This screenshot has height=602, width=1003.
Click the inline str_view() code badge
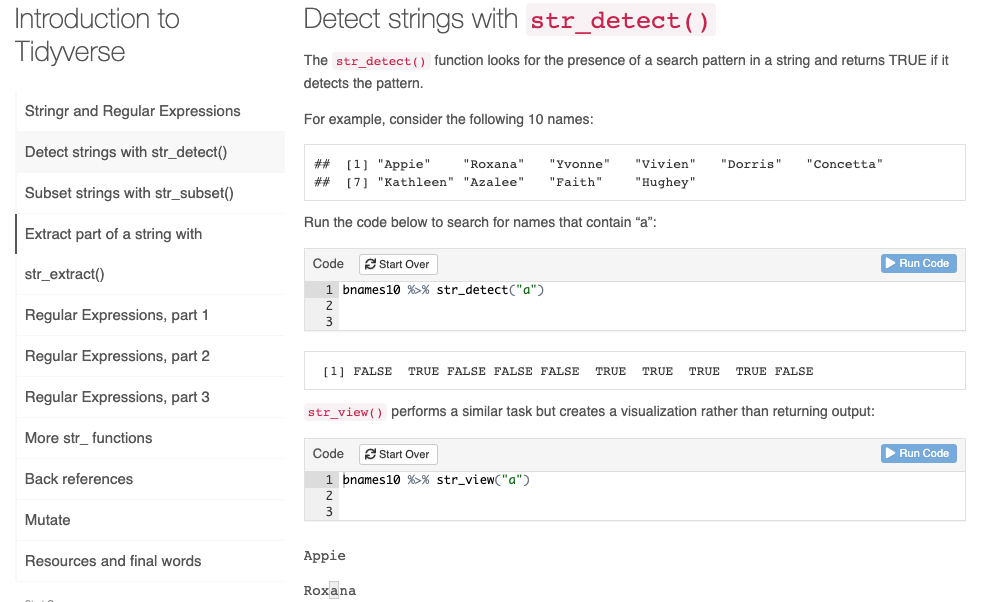(x=344, y=413)
